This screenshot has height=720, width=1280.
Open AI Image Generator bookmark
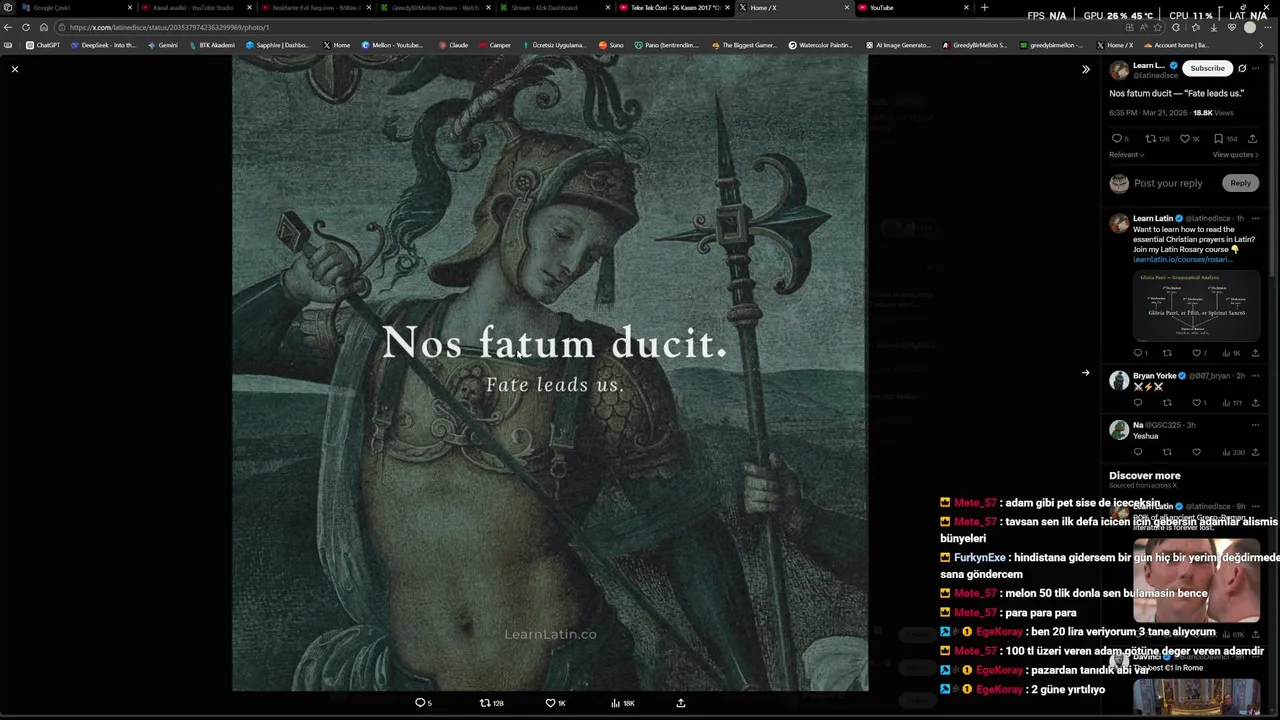(x=897, y=45)
